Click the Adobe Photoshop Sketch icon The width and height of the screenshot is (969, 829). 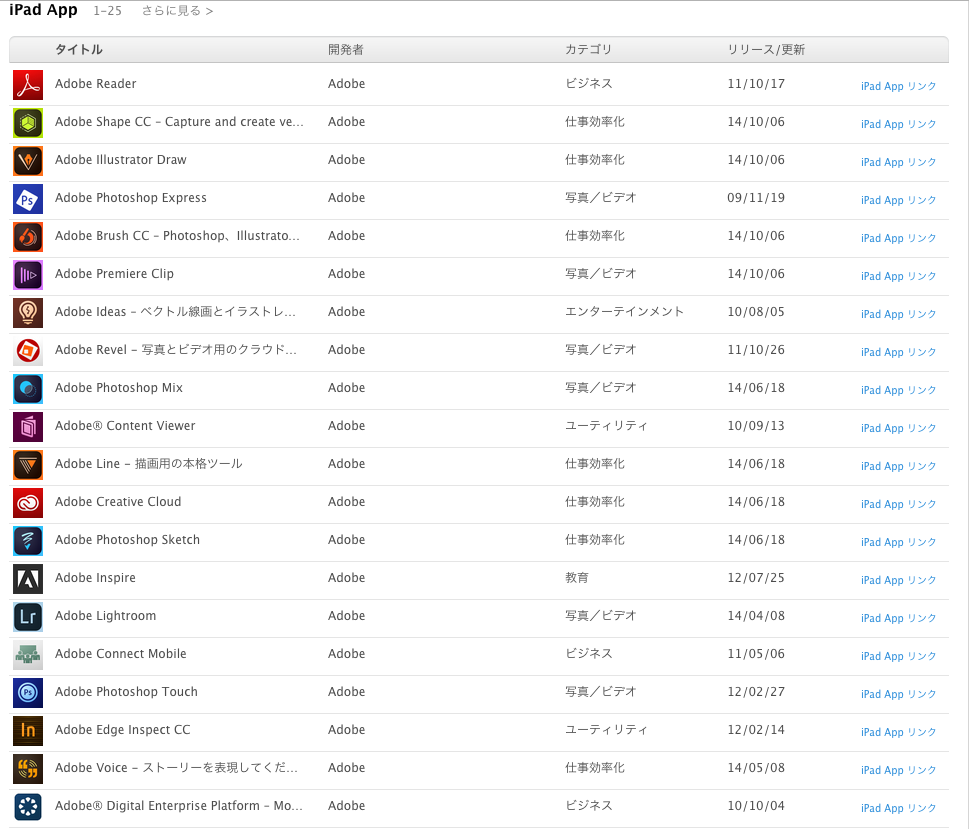(28, 542)
